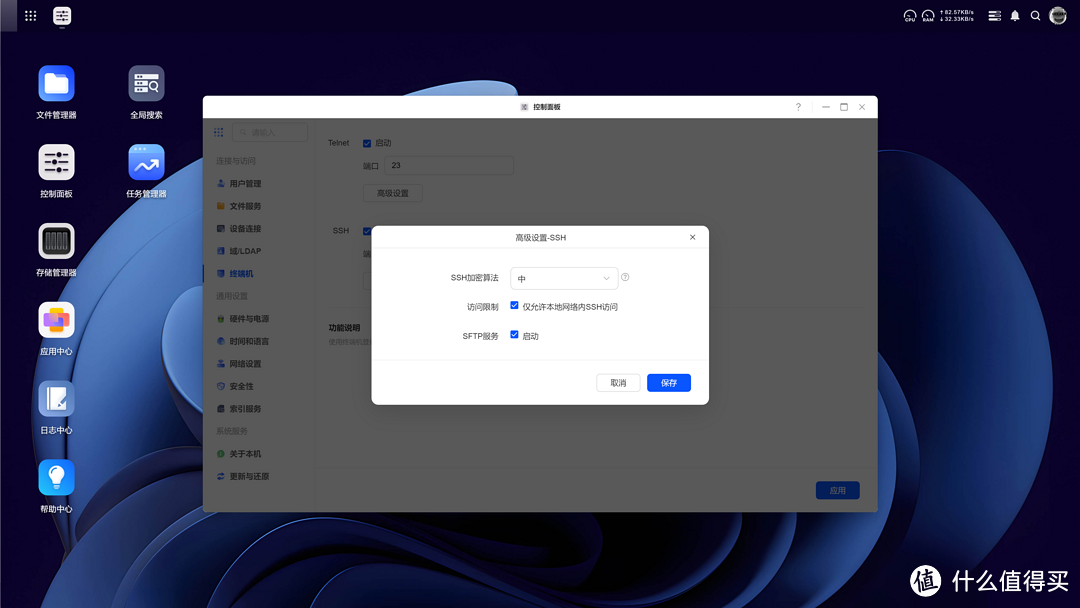The width and height of the screenshot is (1080, 608).
Task: Close the 高级设置-SSH dialog
Action: pos(692,238)
